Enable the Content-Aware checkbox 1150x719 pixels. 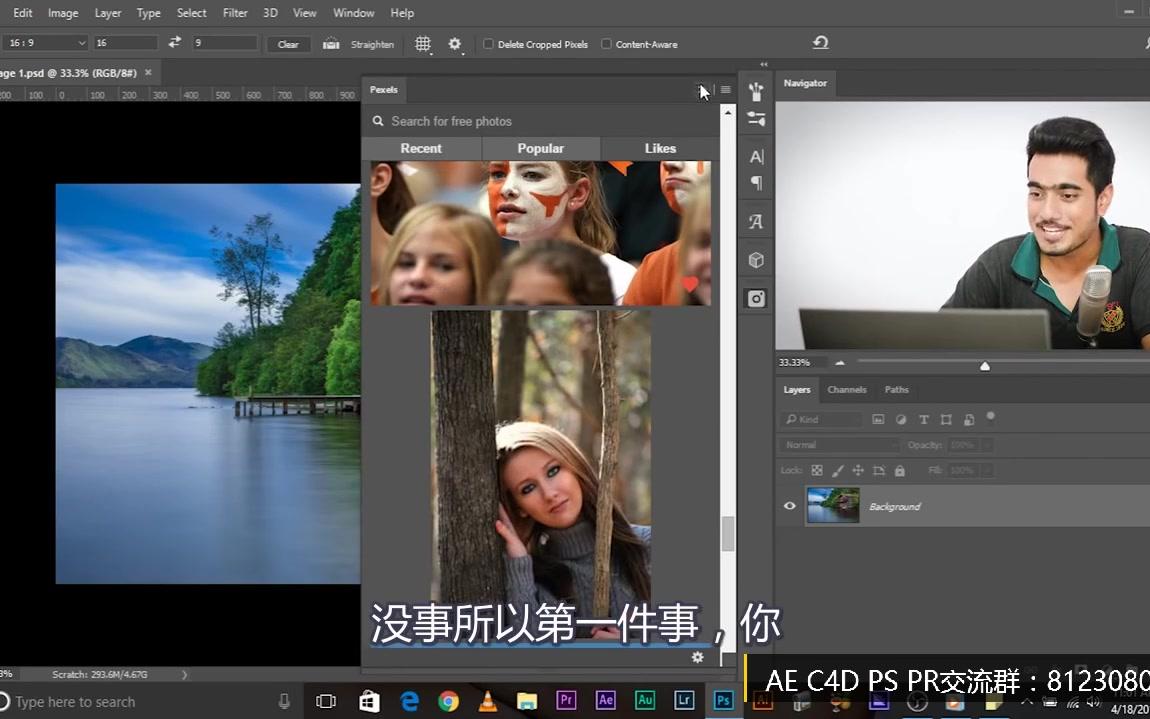(607, 43)
